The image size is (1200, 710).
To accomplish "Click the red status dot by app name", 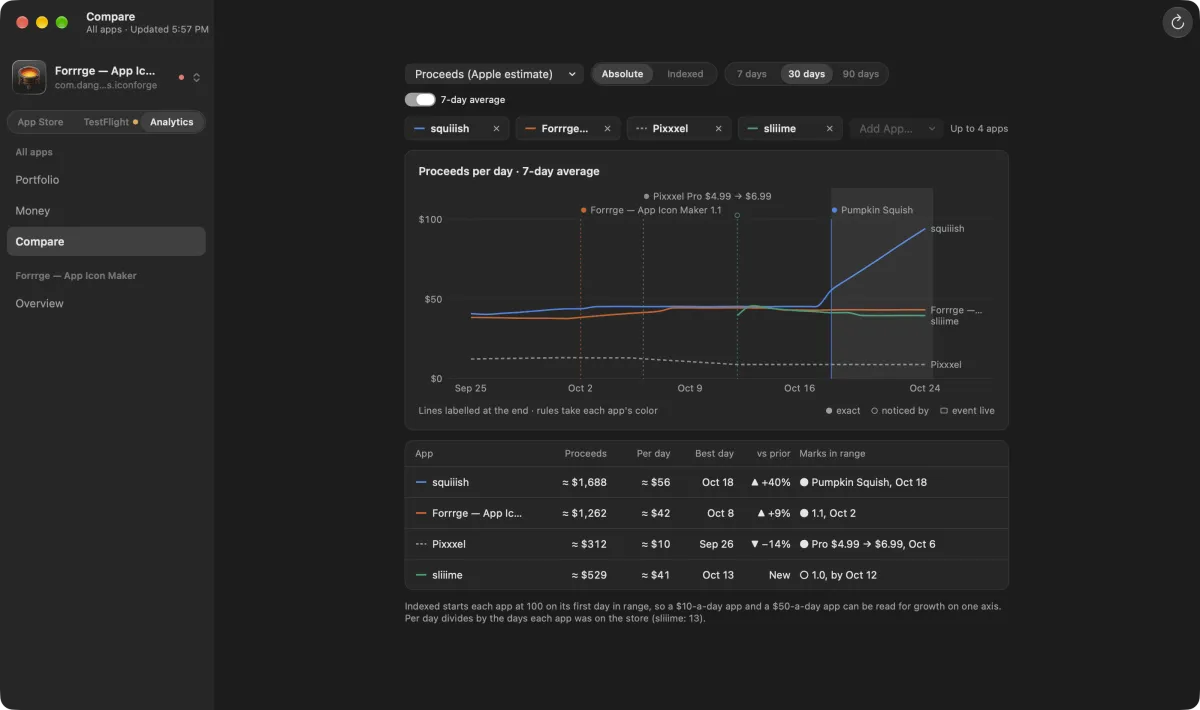I will pos(181,77).
